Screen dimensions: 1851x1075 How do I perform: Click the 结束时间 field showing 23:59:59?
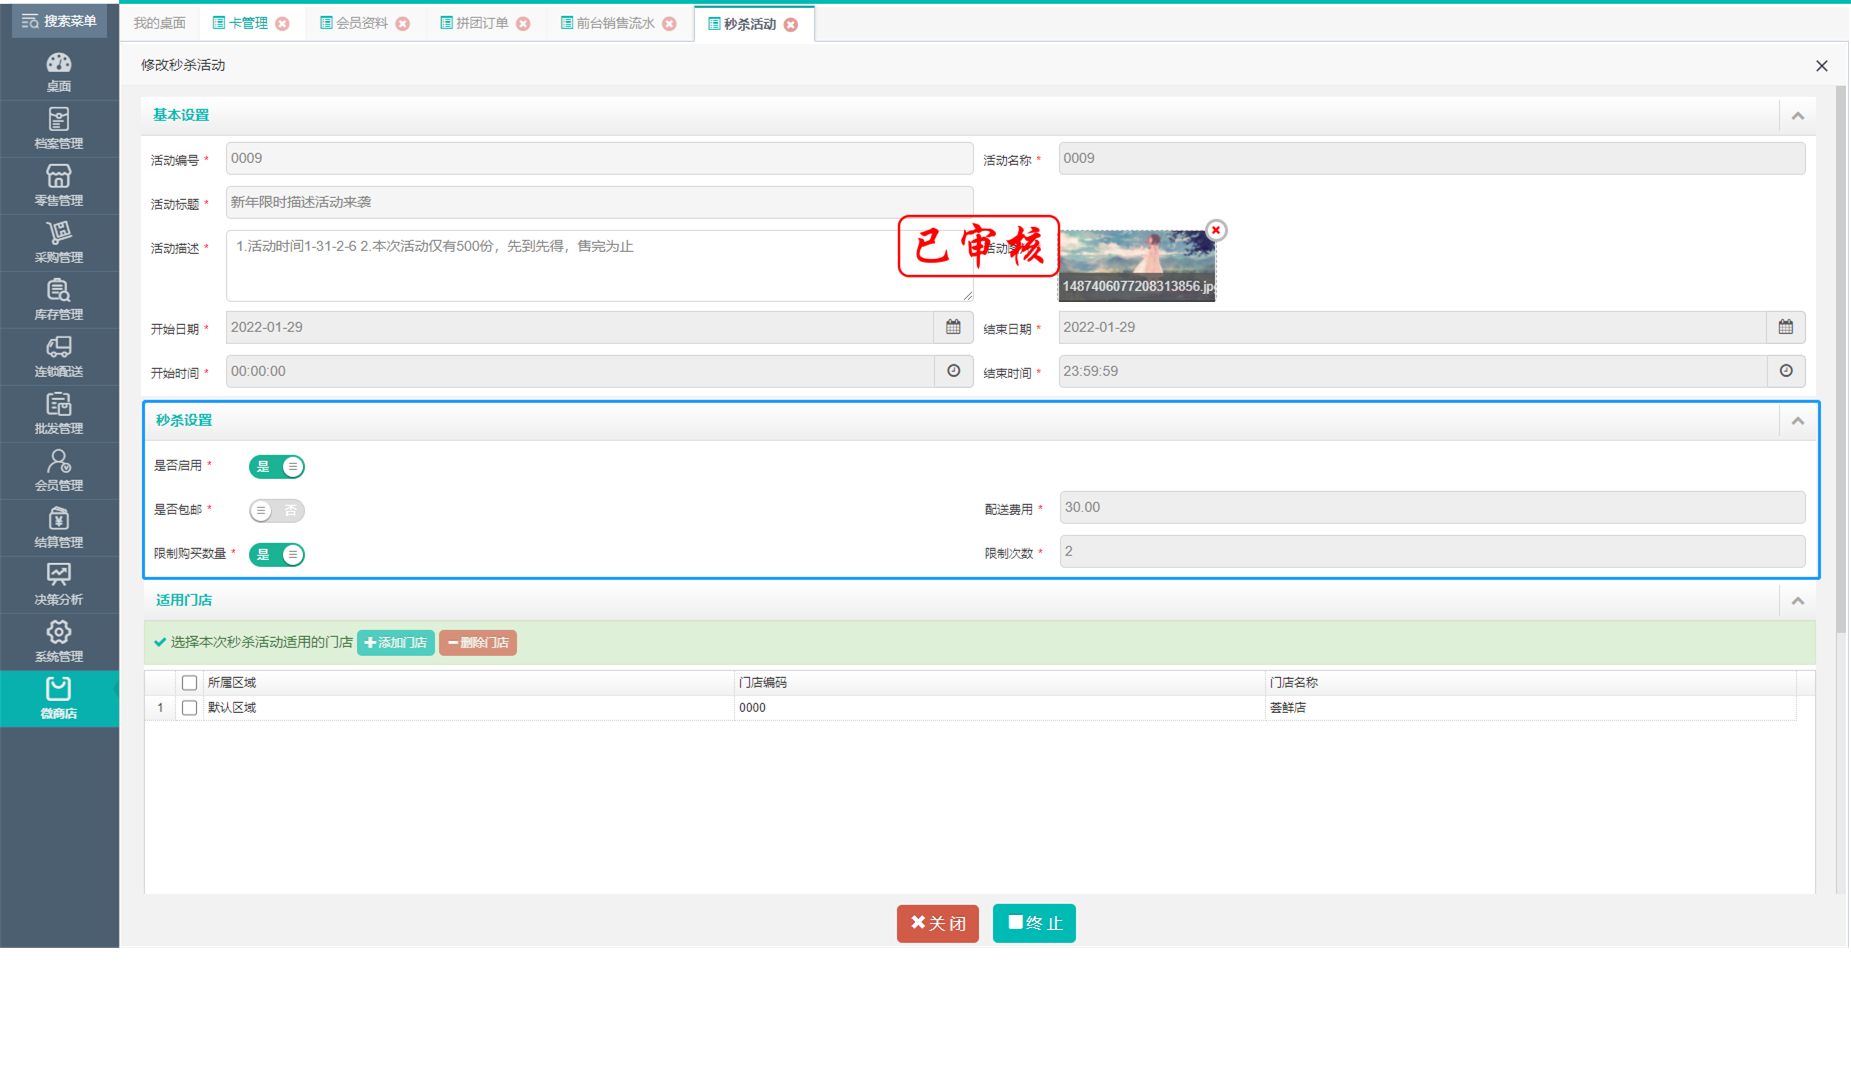pos(1413,371)
